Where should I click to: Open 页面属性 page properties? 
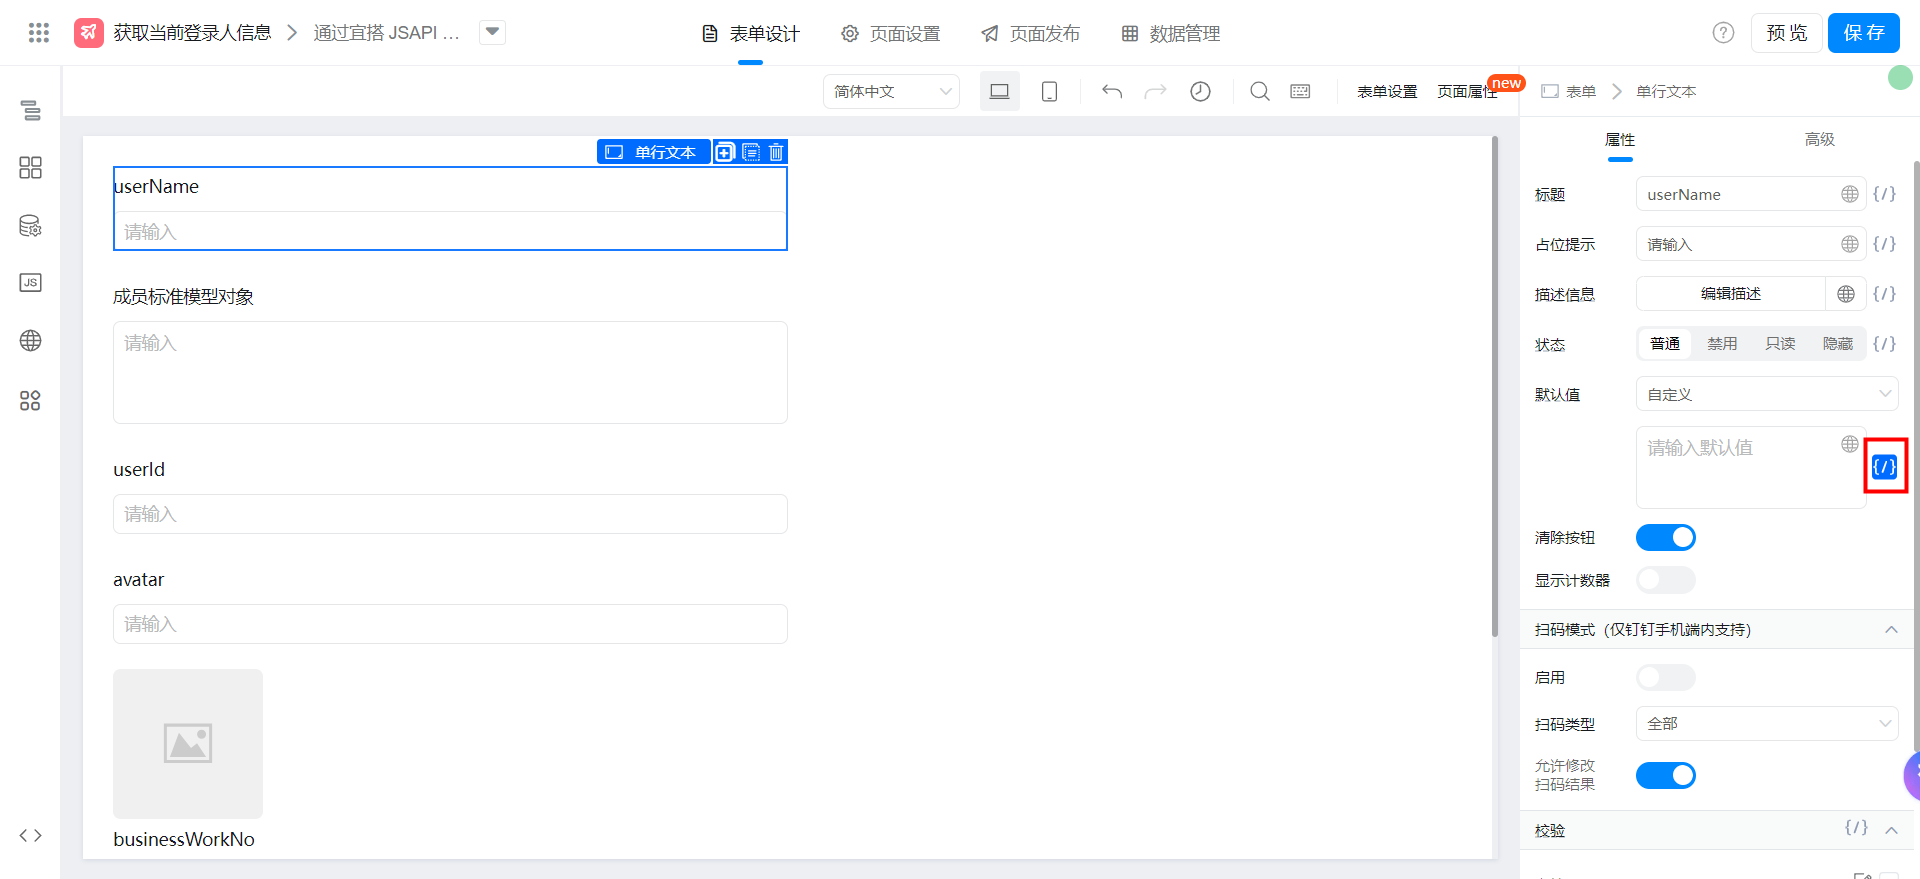tap(1467, 92)
